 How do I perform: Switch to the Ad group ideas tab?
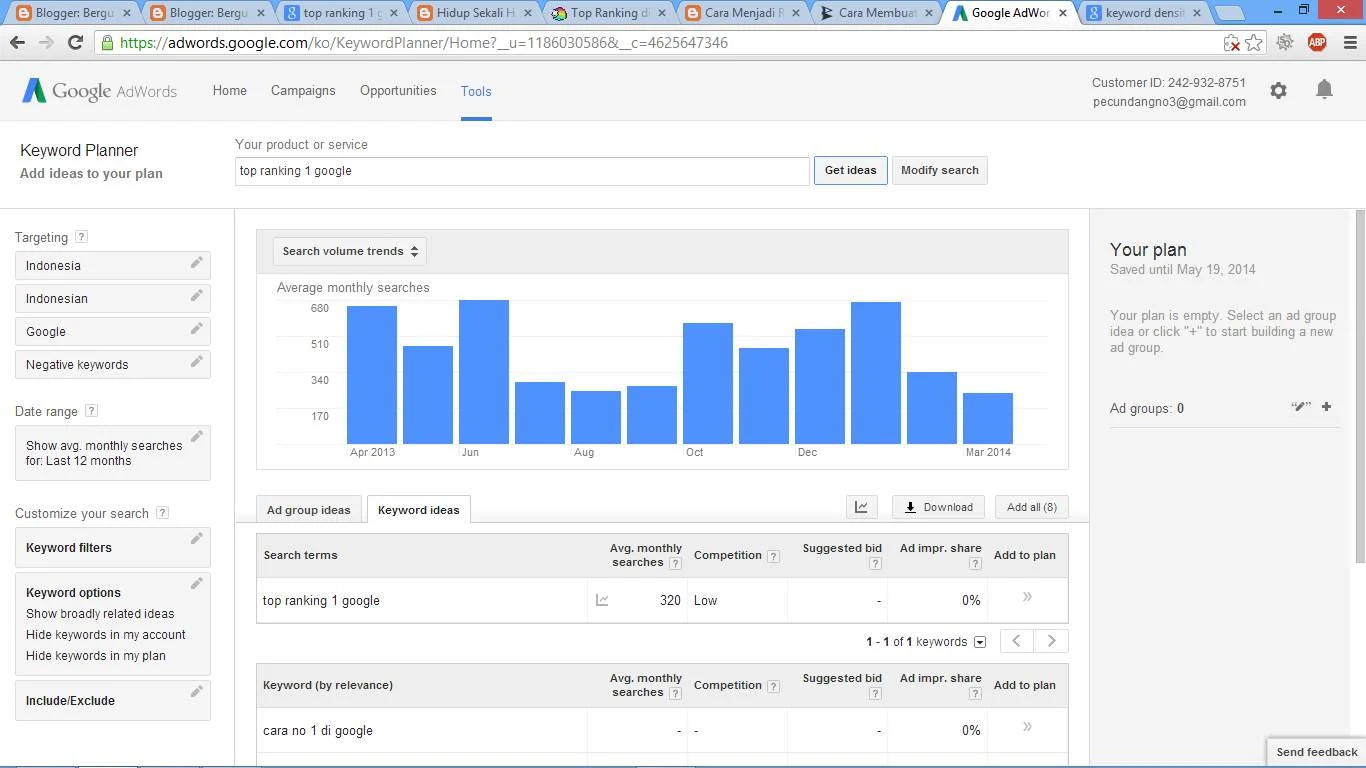(309, 510)
